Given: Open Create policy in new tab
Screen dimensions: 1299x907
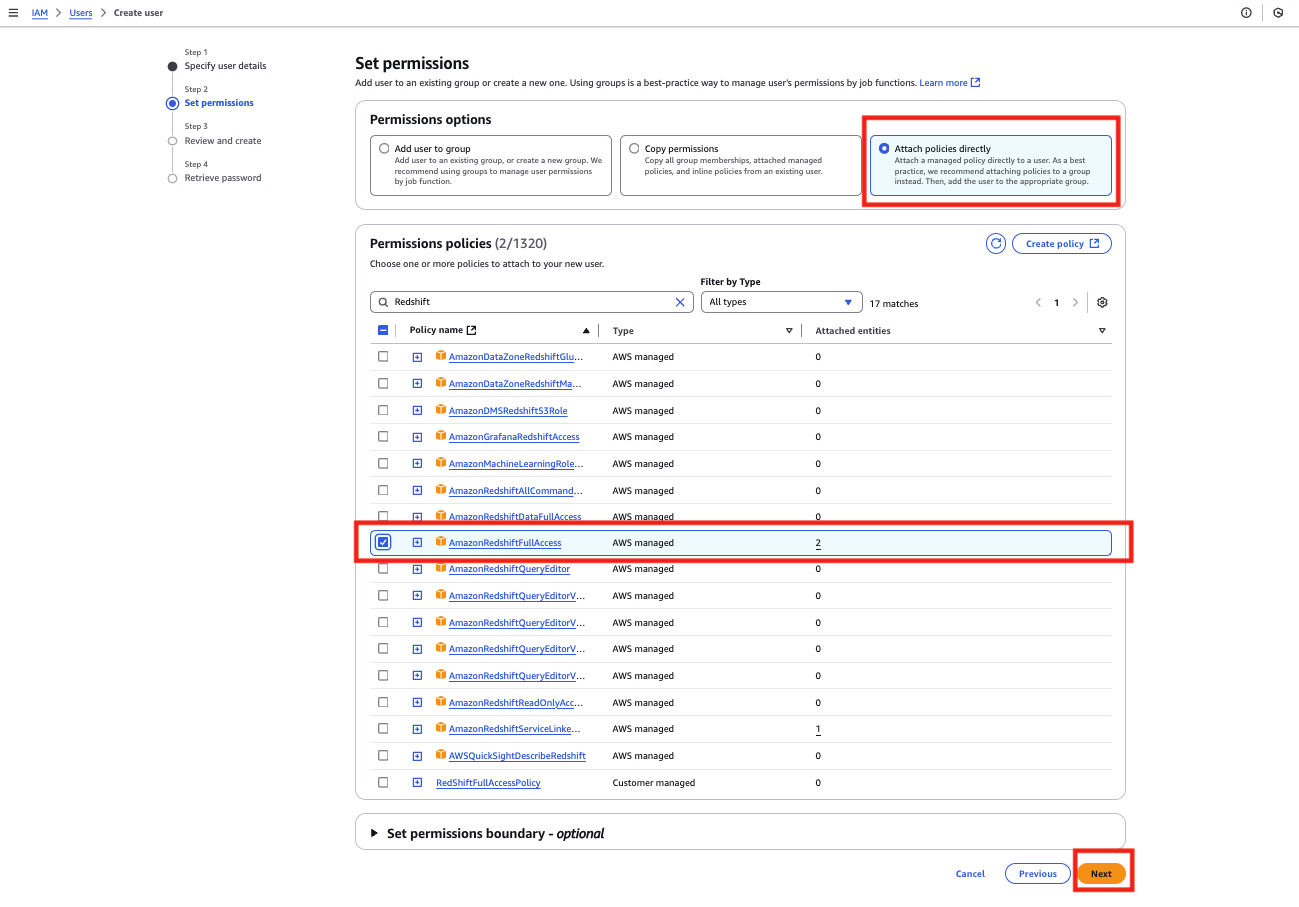Looking at the screenshot, I should click(1061, 244).
